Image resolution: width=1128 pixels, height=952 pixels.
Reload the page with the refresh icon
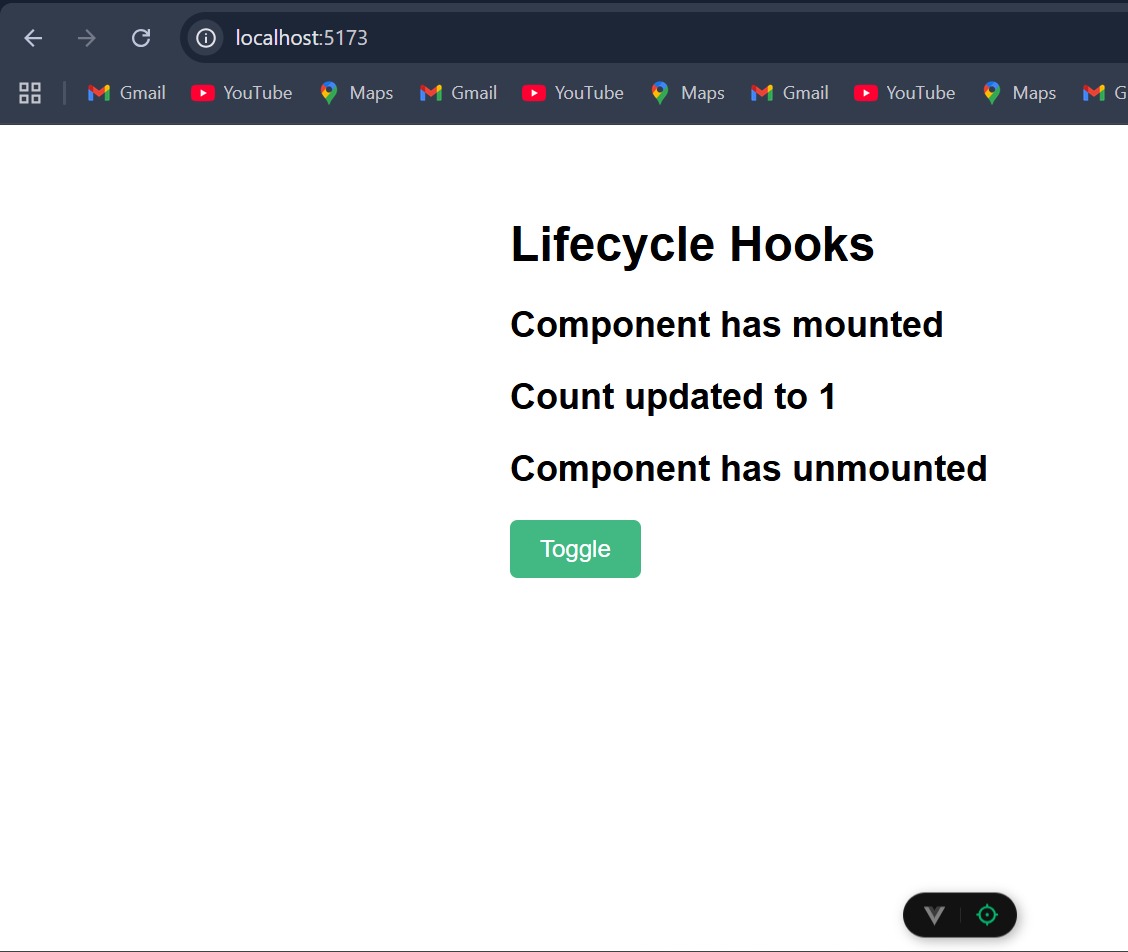tap(141, 37)
